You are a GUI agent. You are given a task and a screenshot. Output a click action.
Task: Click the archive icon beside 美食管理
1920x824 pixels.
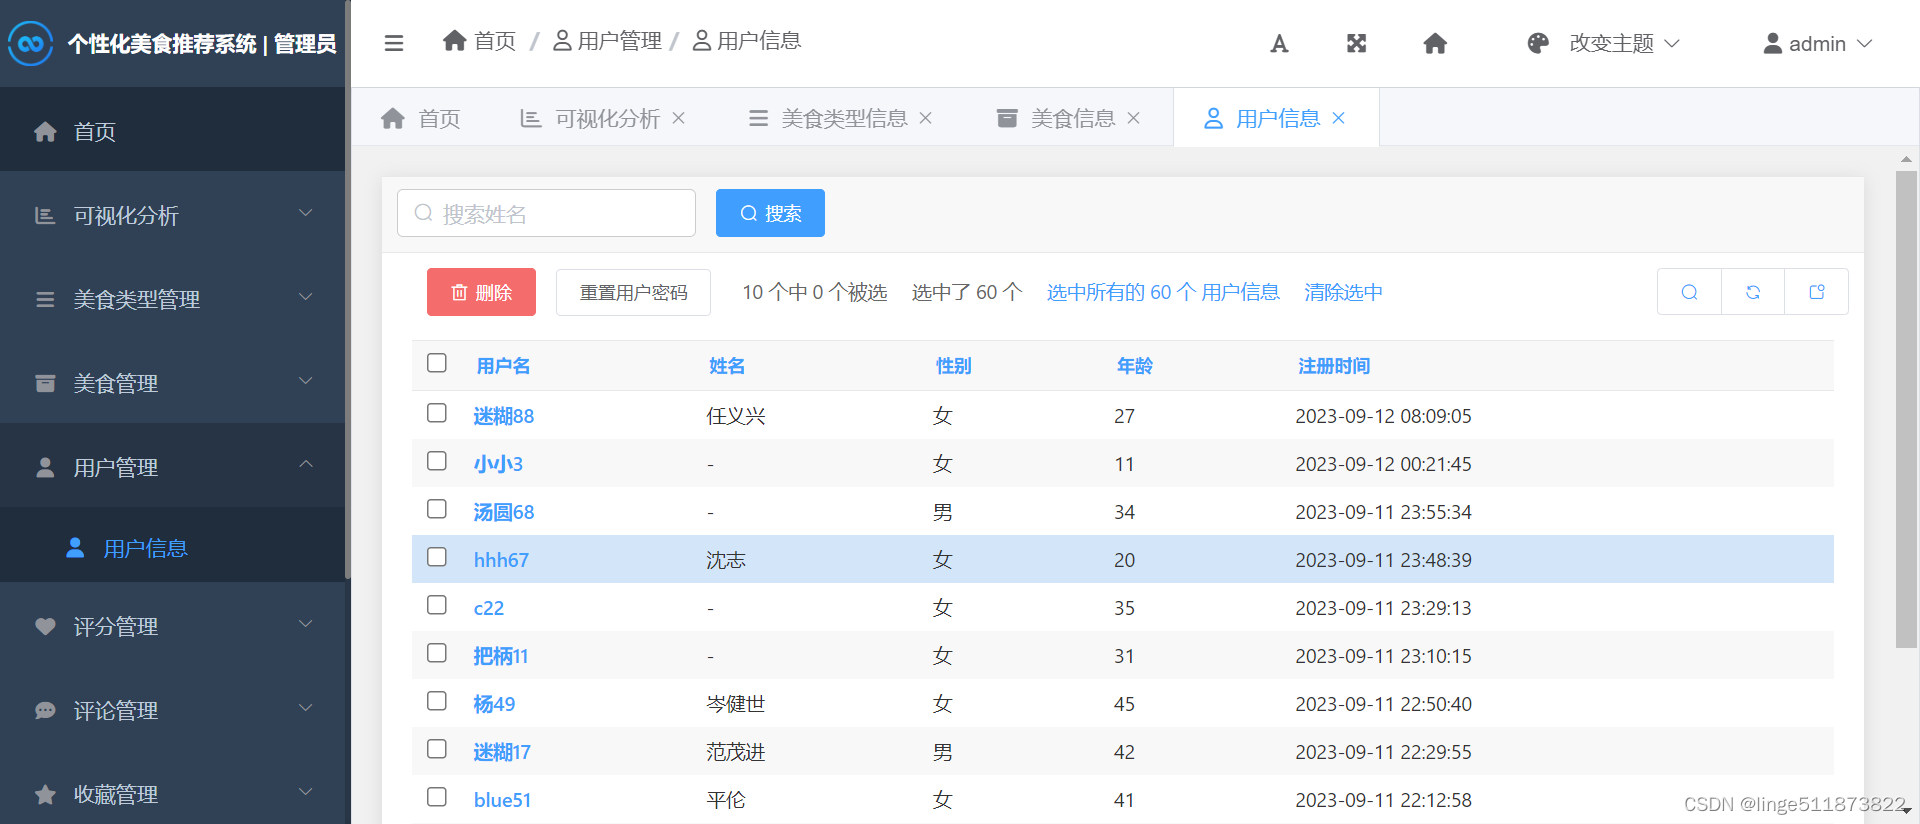pyautogui.click(x=45, y=383)
